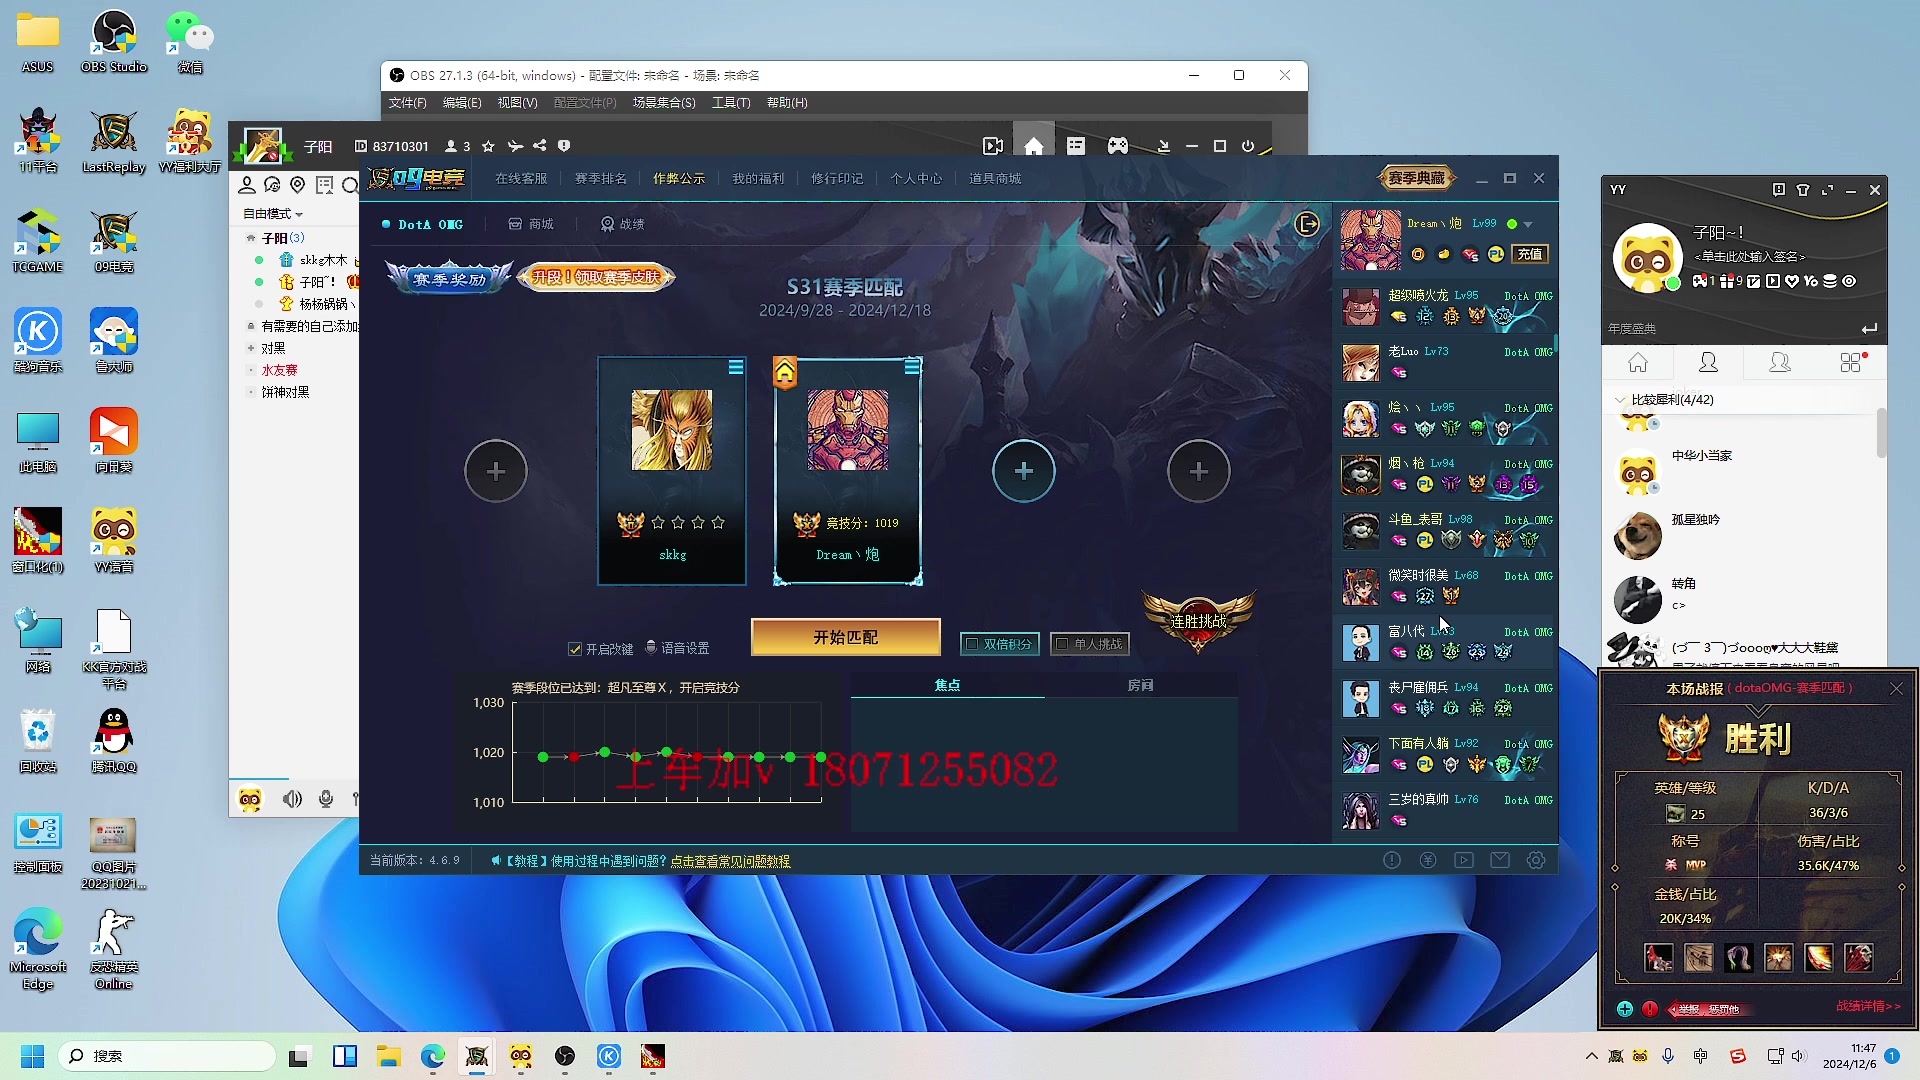Click the empty plus slot left of skkg card
This screenshot has height=1080, width=1920.
click(x=496, y=471)
